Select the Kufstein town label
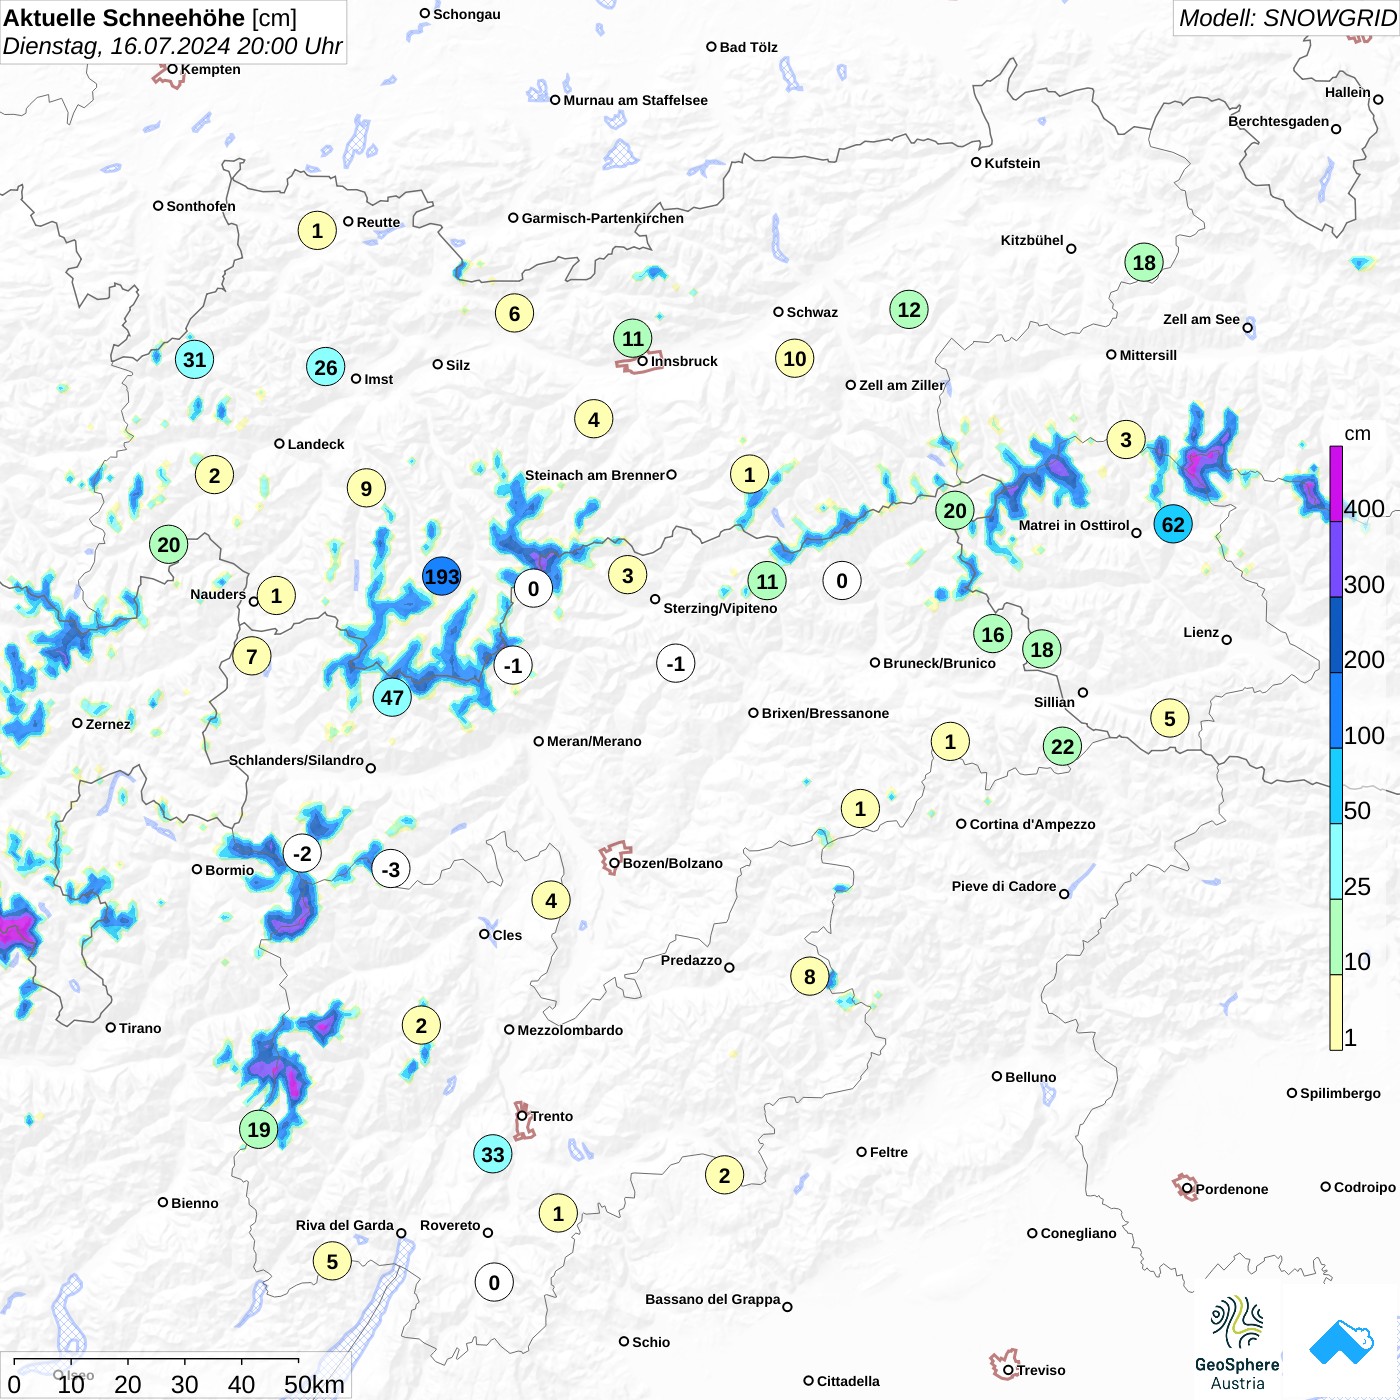 tap(1012, 163)
